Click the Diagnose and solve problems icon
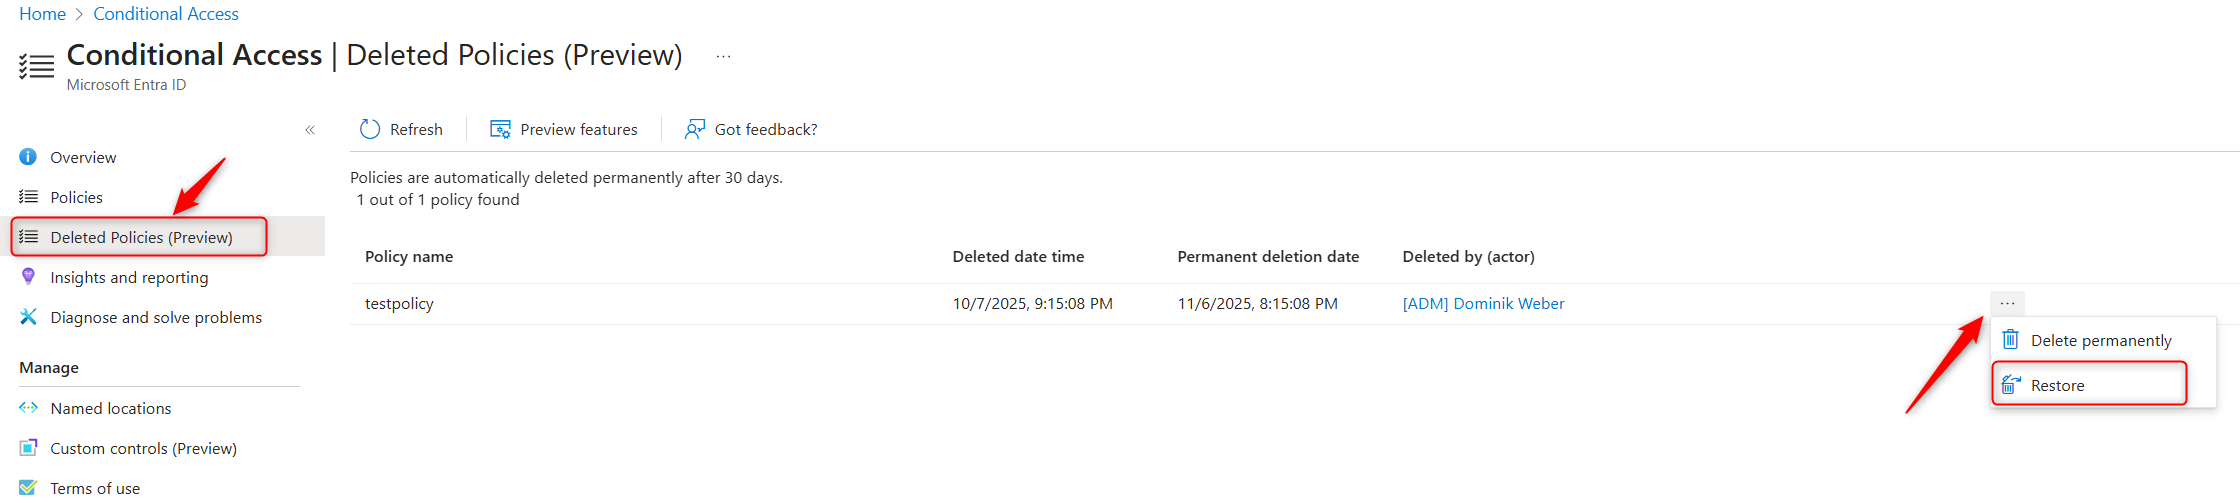The height and width of the screenshot is (503, 2240). [28, 317]
